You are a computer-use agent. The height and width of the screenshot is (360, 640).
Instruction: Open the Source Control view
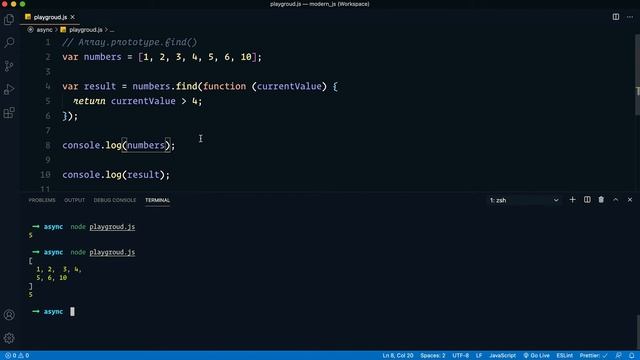click(x=9, y=66)
